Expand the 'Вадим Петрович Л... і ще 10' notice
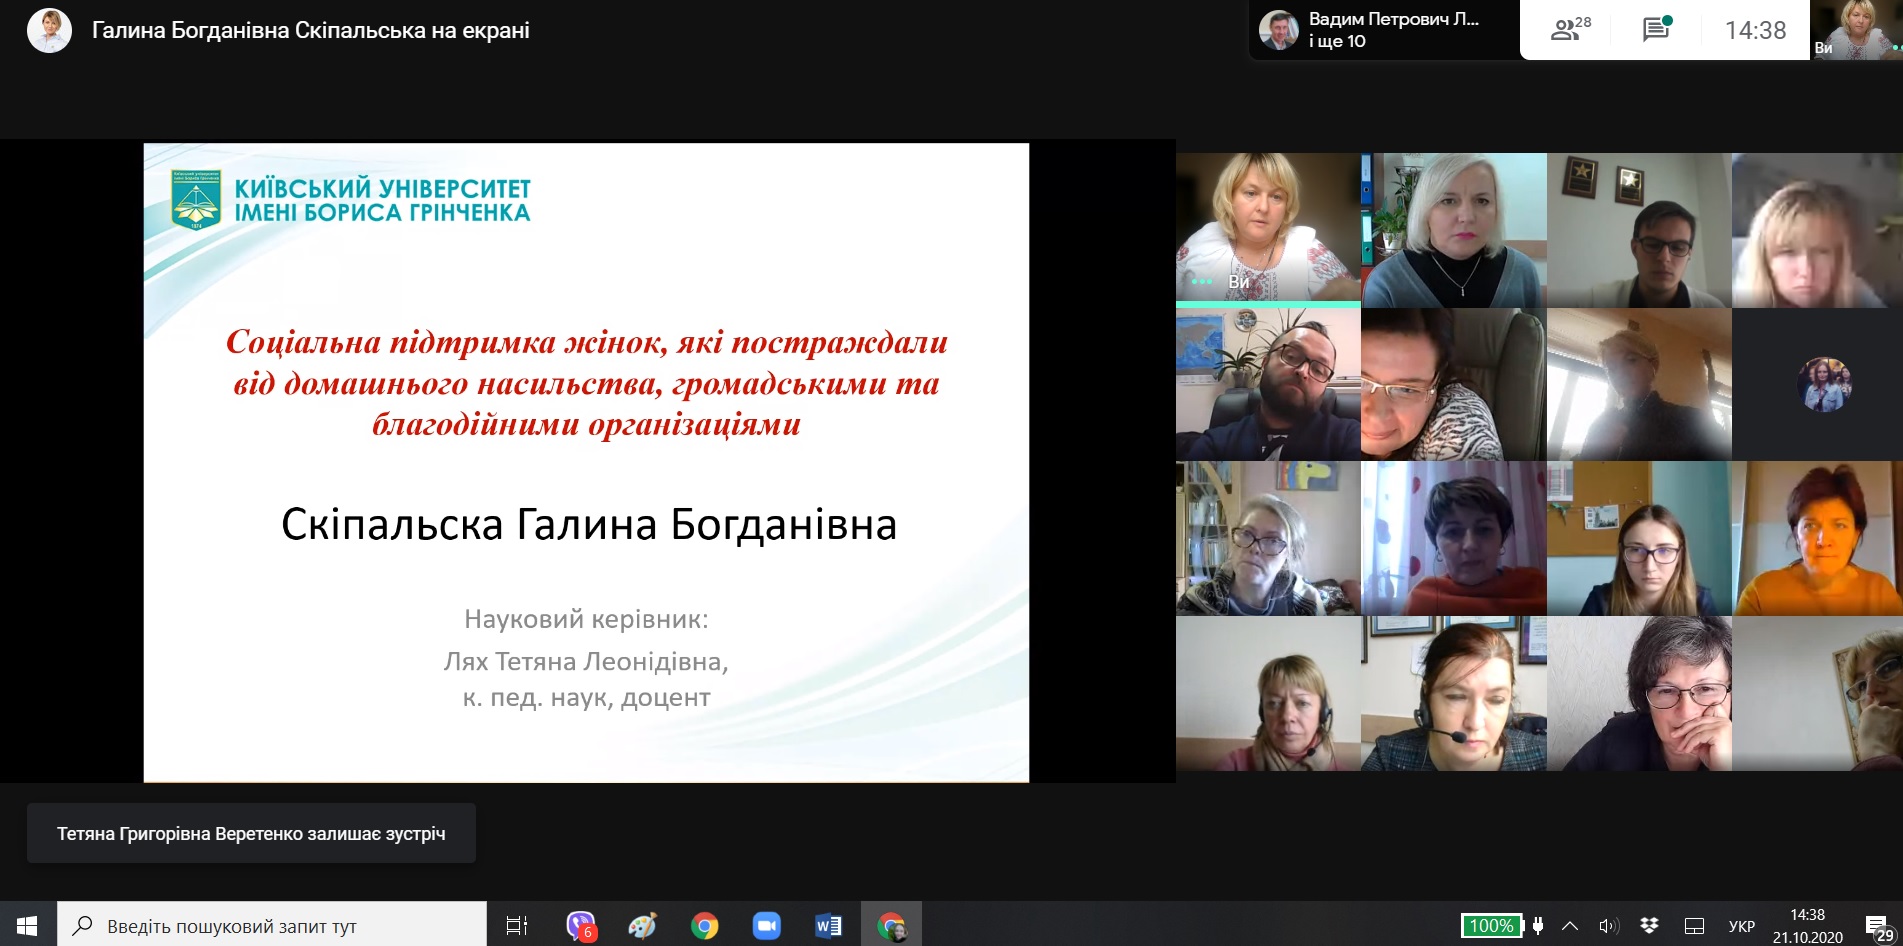1903x946 pixels. [x=1384, y=30]
